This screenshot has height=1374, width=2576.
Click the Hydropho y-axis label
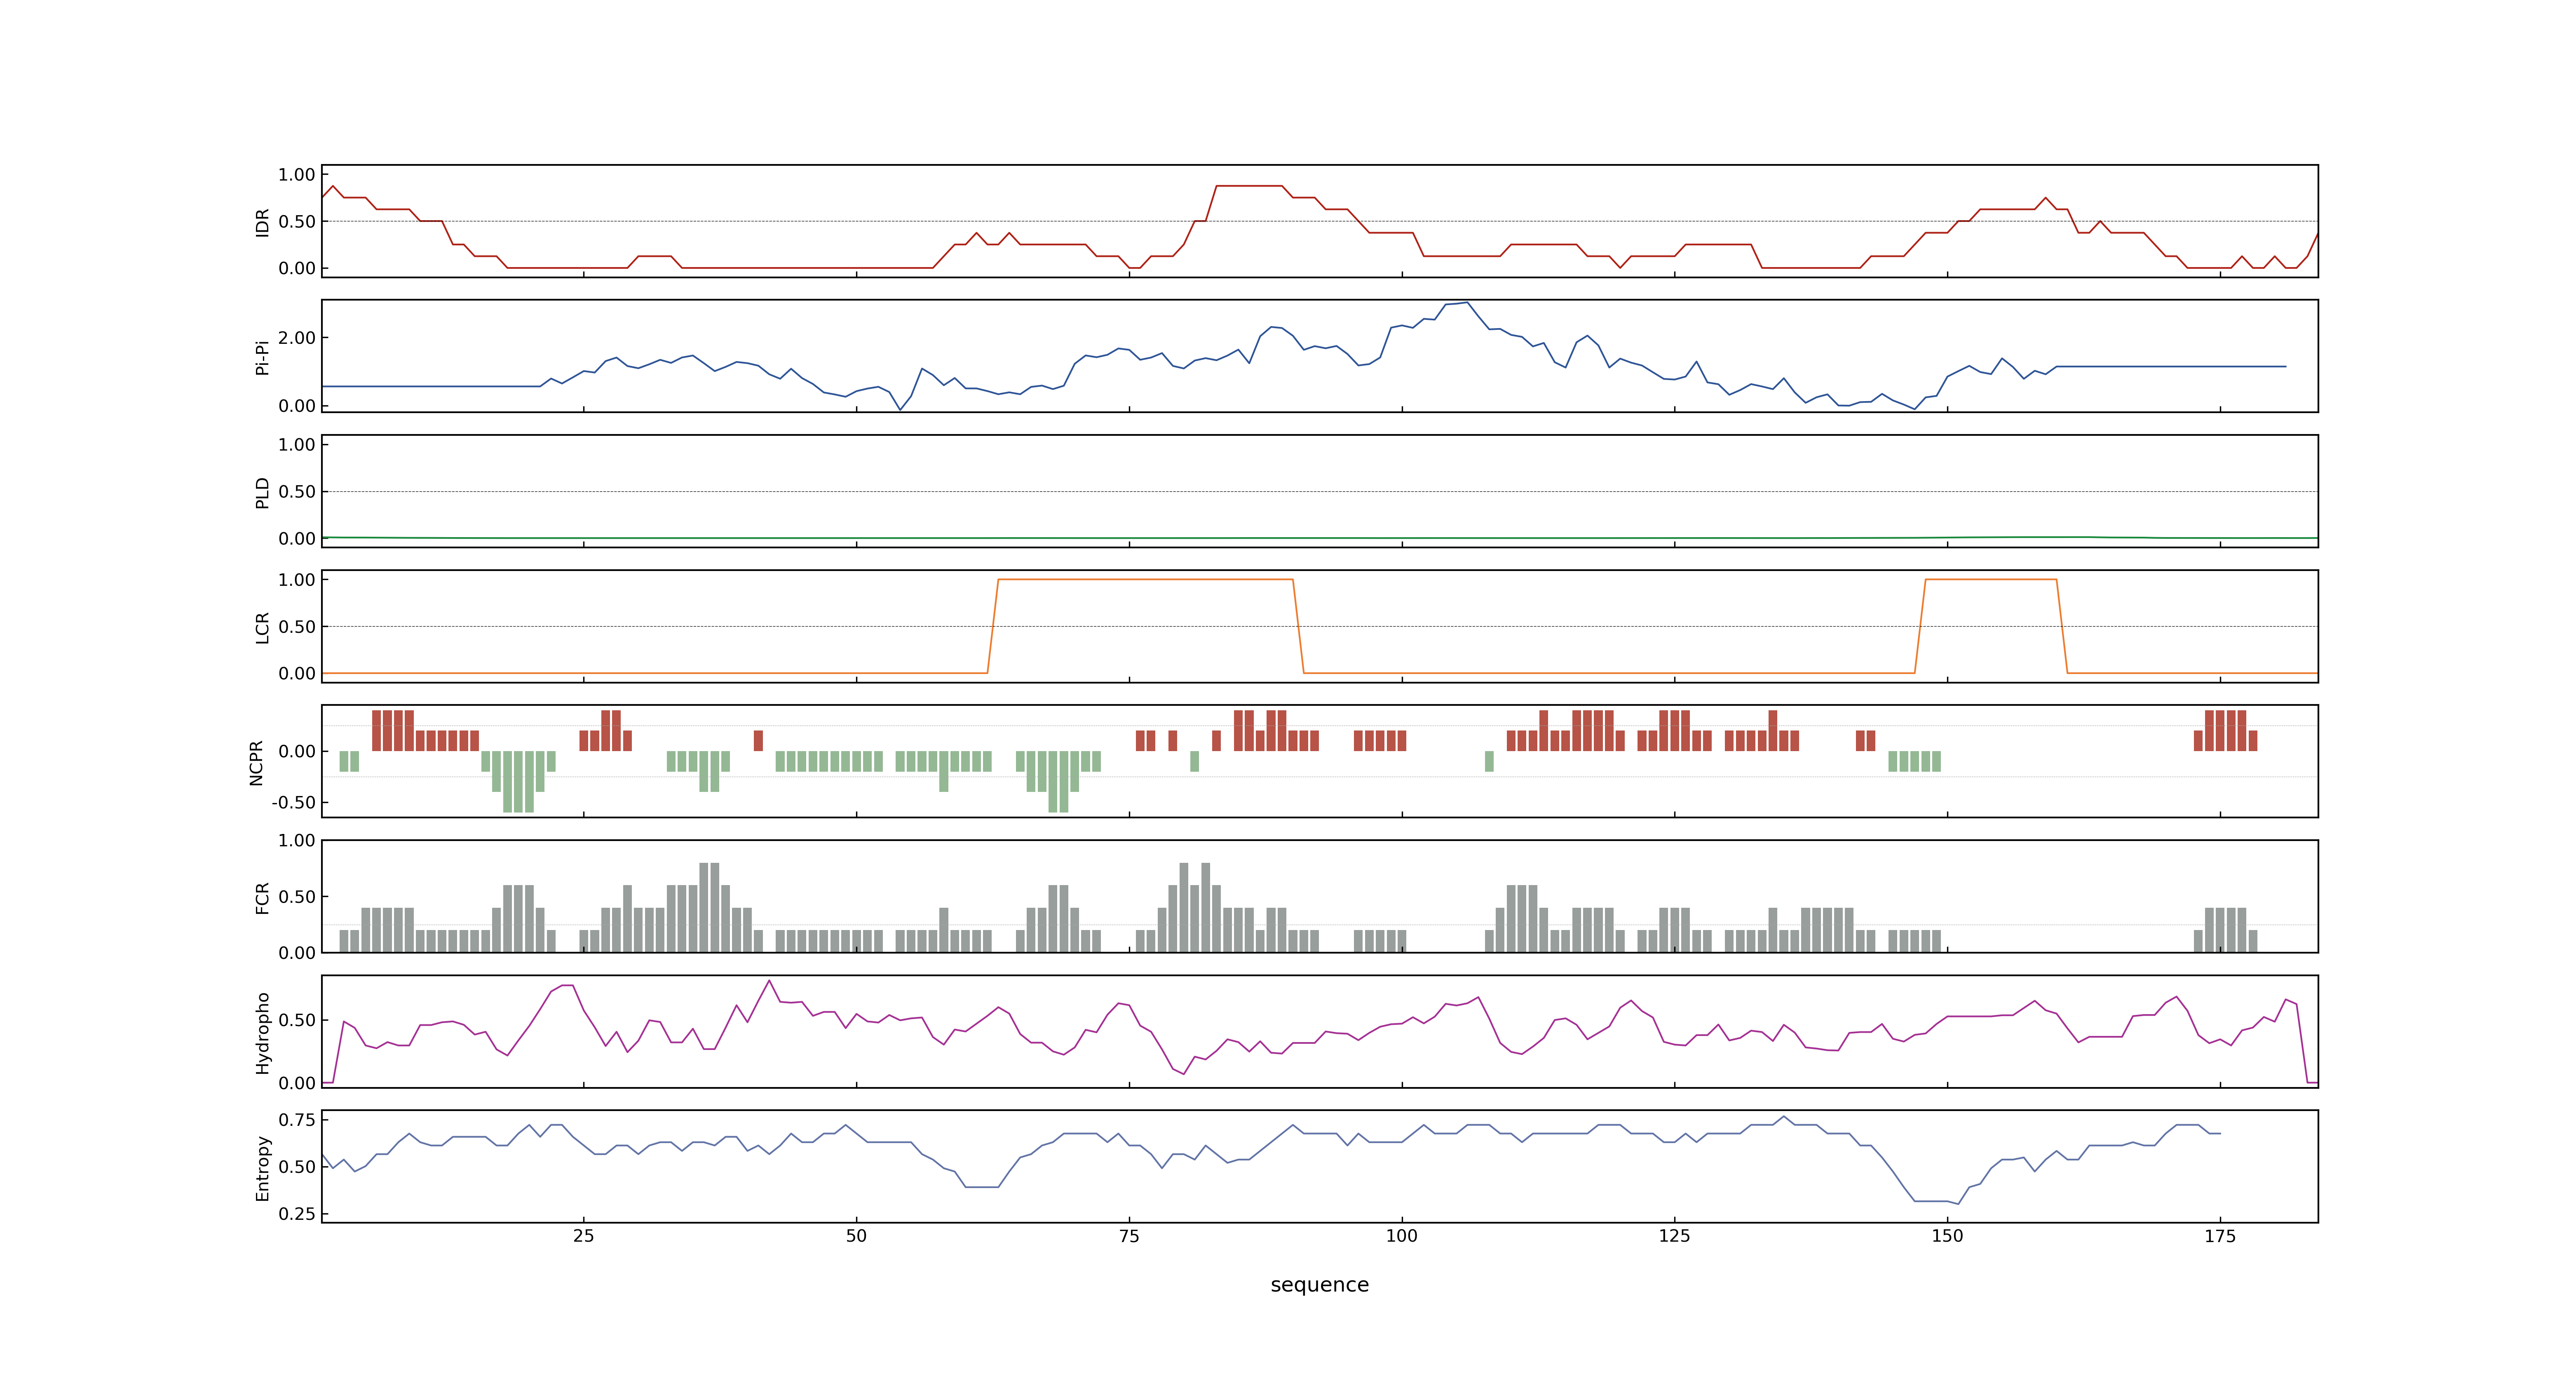262,1033
